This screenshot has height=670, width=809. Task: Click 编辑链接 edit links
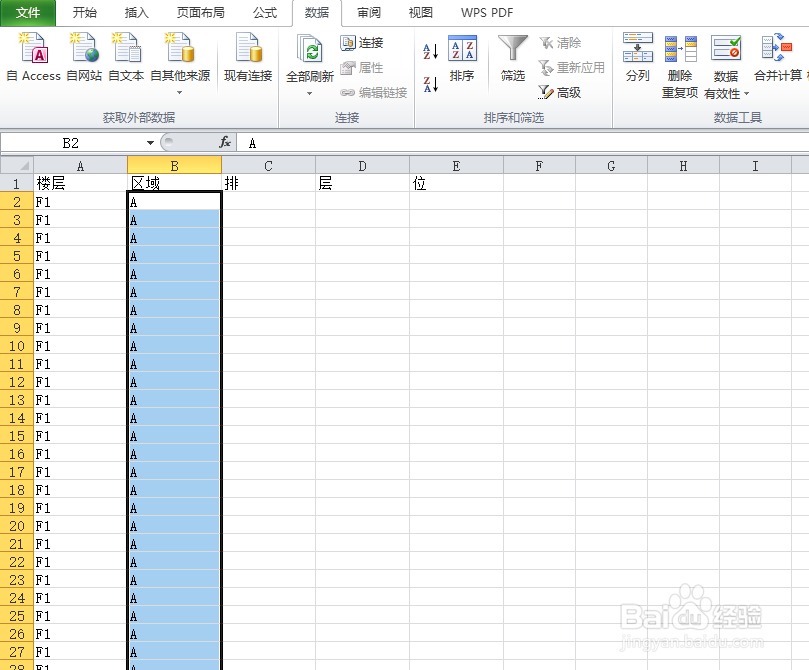click(x=374, y=92)
